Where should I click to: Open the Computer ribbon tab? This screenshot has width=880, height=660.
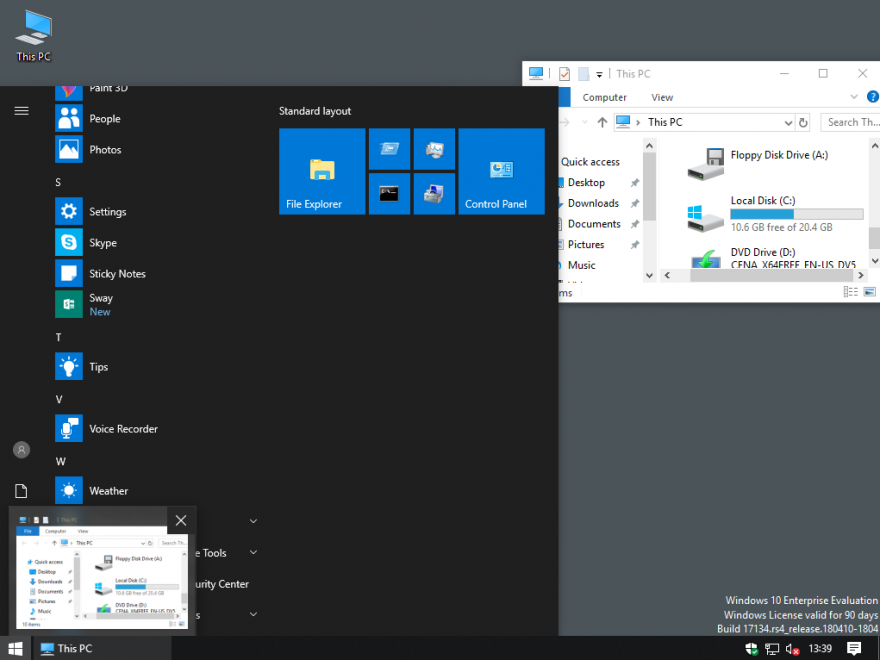tap(604, 97)
